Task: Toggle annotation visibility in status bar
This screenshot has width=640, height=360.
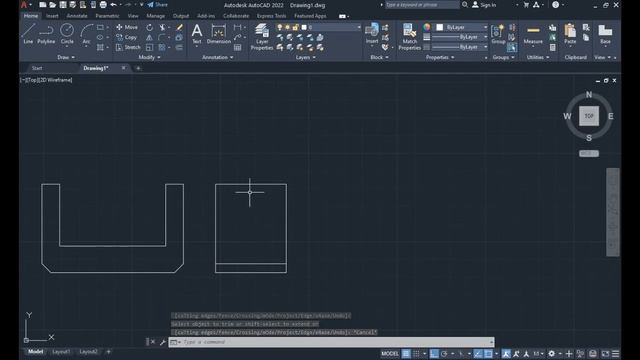Action: (506, 353)
